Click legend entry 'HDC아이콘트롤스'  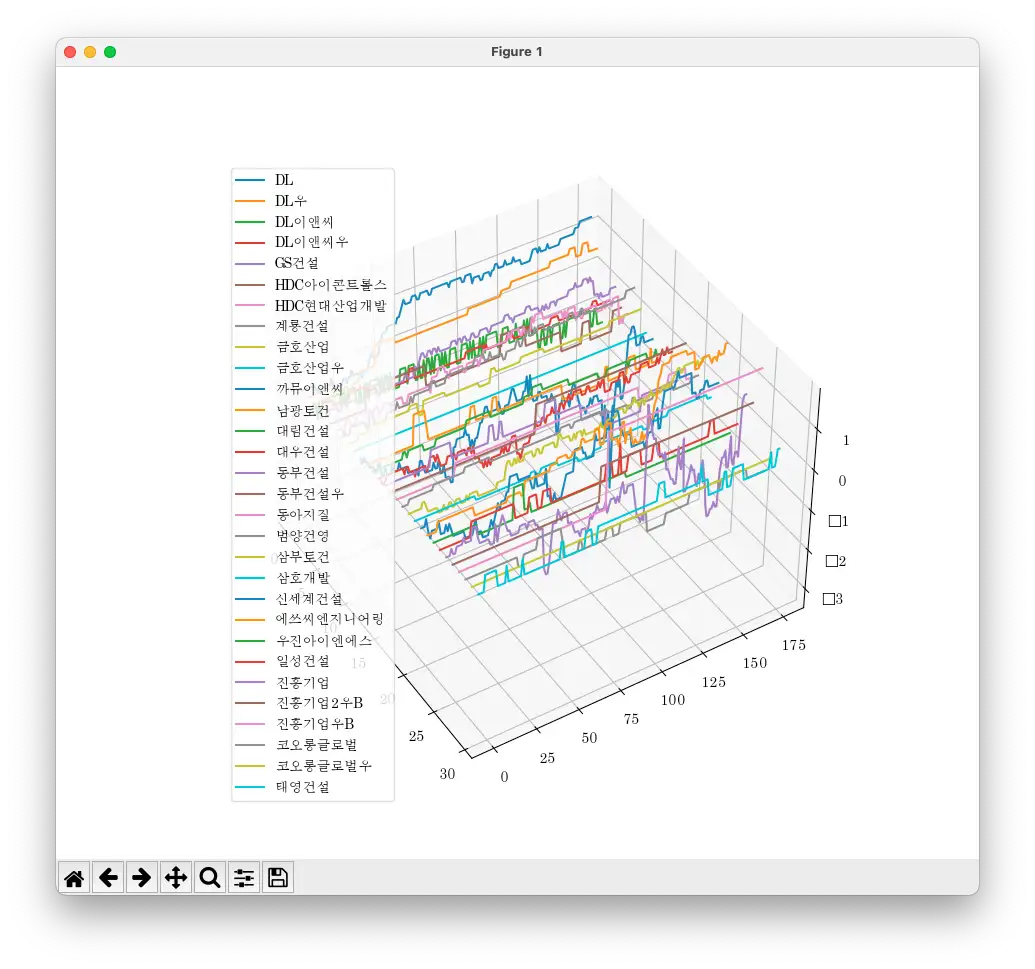coord(331,284)
